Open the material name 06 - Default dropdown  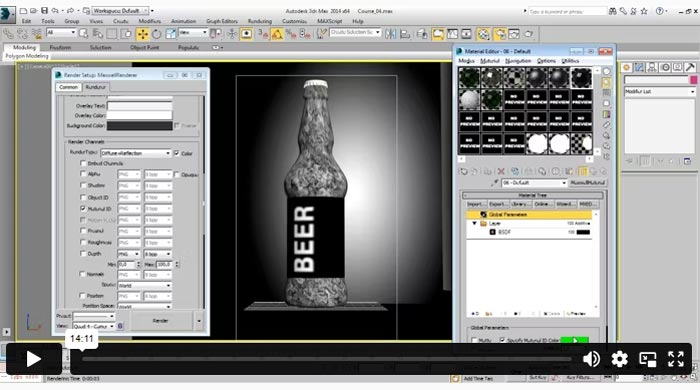click(534, 183)
